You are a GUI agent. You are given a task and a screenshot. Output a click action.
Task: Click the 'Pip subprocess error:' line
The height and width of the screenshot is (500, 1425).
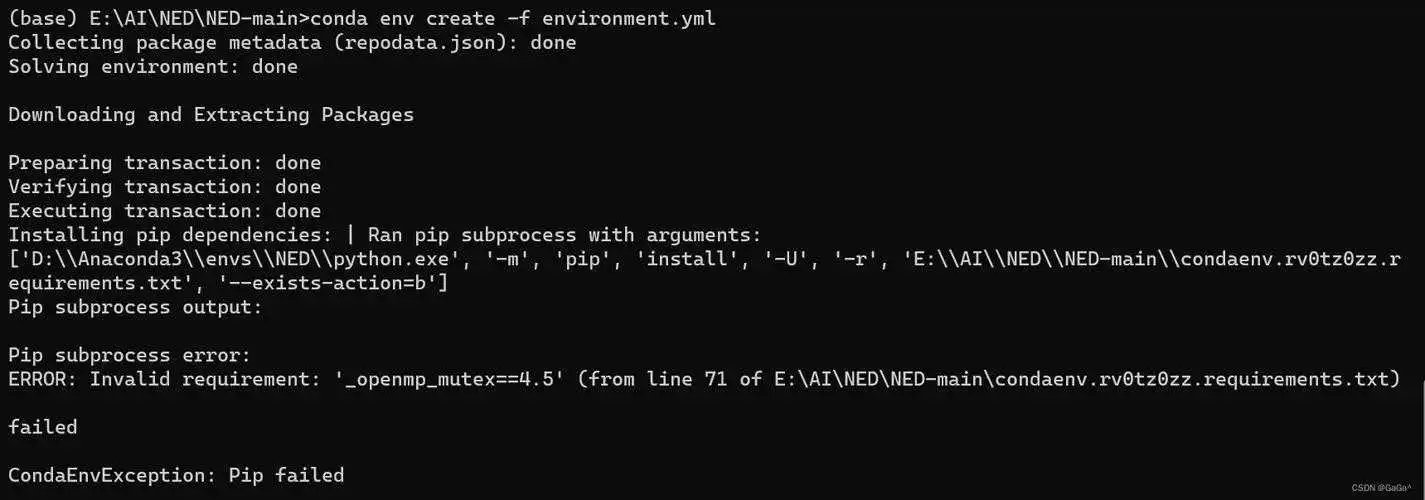[130, 355]
